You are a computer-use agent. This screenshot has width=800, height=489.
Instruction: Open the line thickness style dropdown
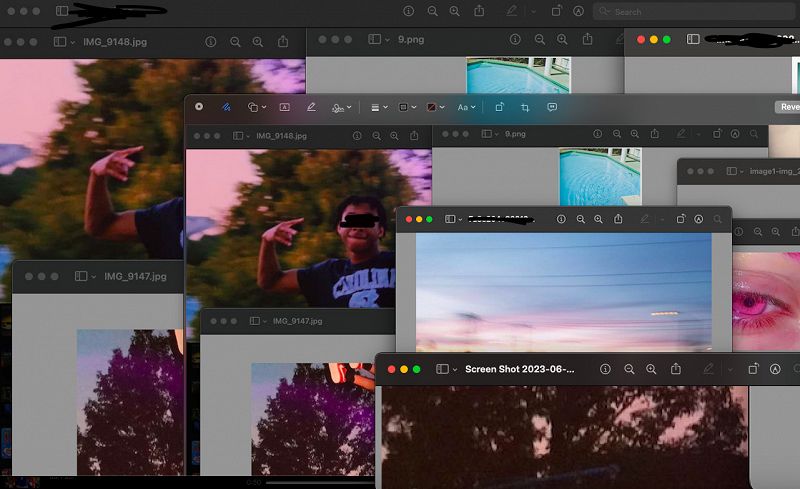point(378,106)
